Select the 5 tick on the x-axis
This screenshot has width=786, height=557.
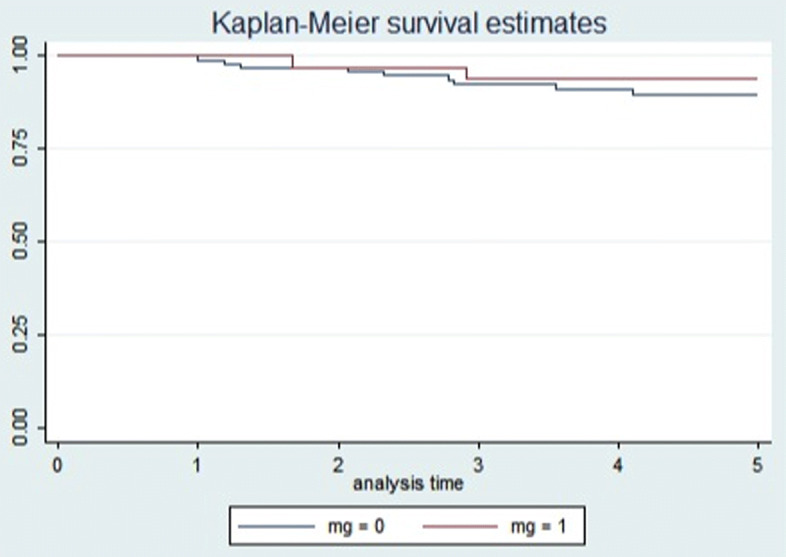point(758,465)
